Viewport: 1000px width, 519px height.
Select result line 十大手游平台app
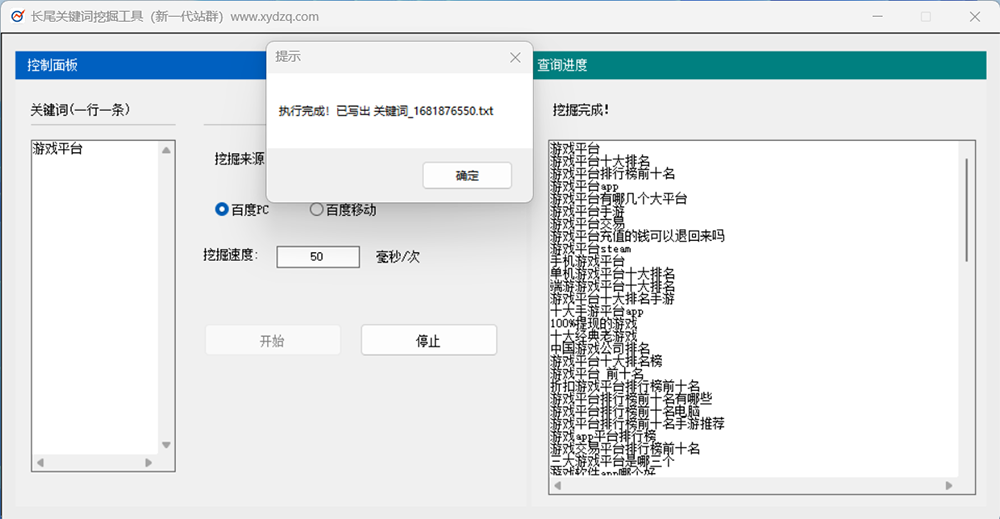(x=597, y=311)
